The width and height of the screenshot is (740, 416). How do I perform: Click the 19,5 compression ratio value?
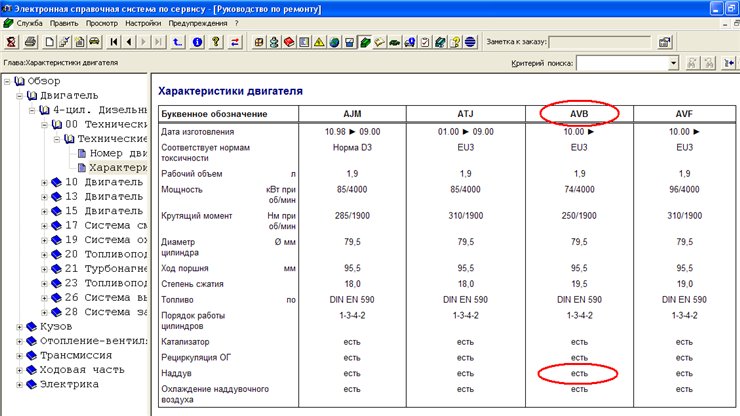(x=579, y=284)
